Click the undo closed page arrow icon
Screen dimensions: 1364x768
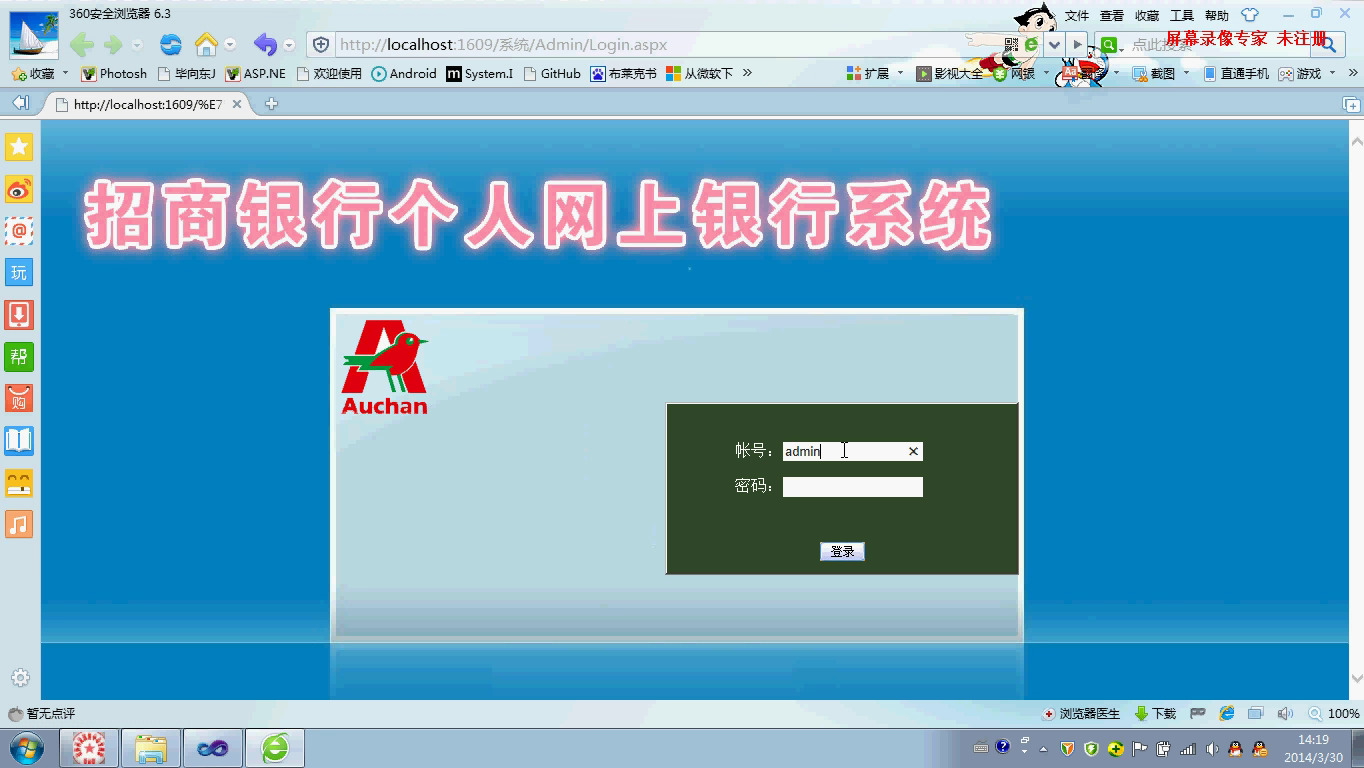coord(265,44)
